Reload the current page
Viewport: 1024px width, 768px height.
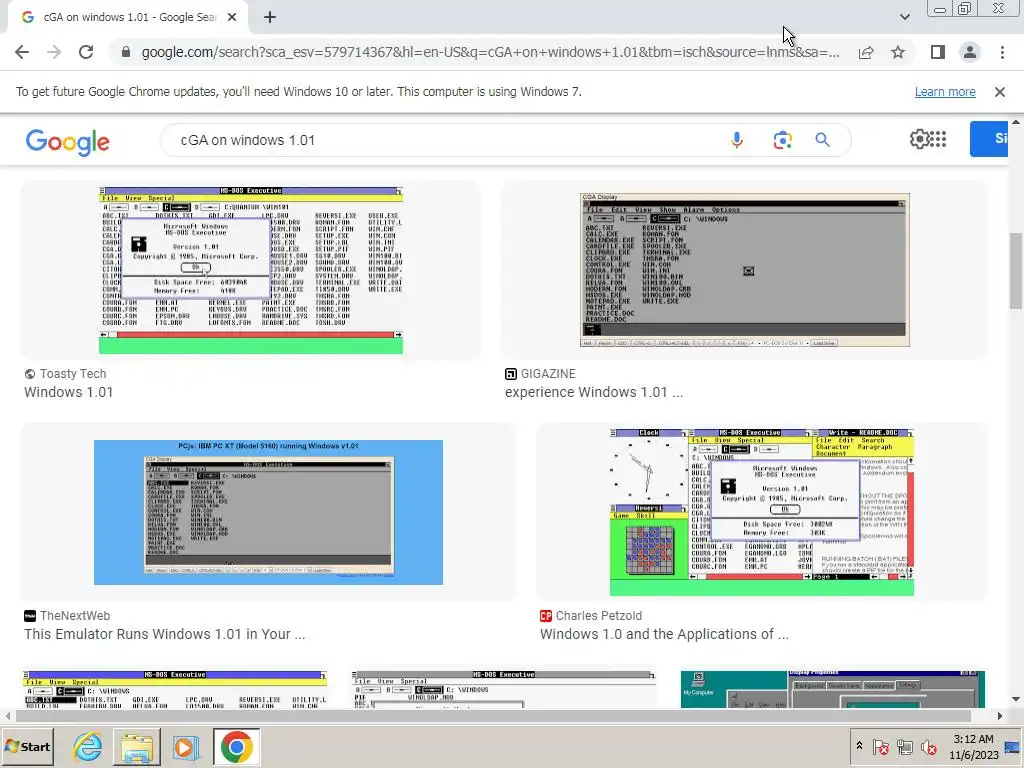pos(86,52)
